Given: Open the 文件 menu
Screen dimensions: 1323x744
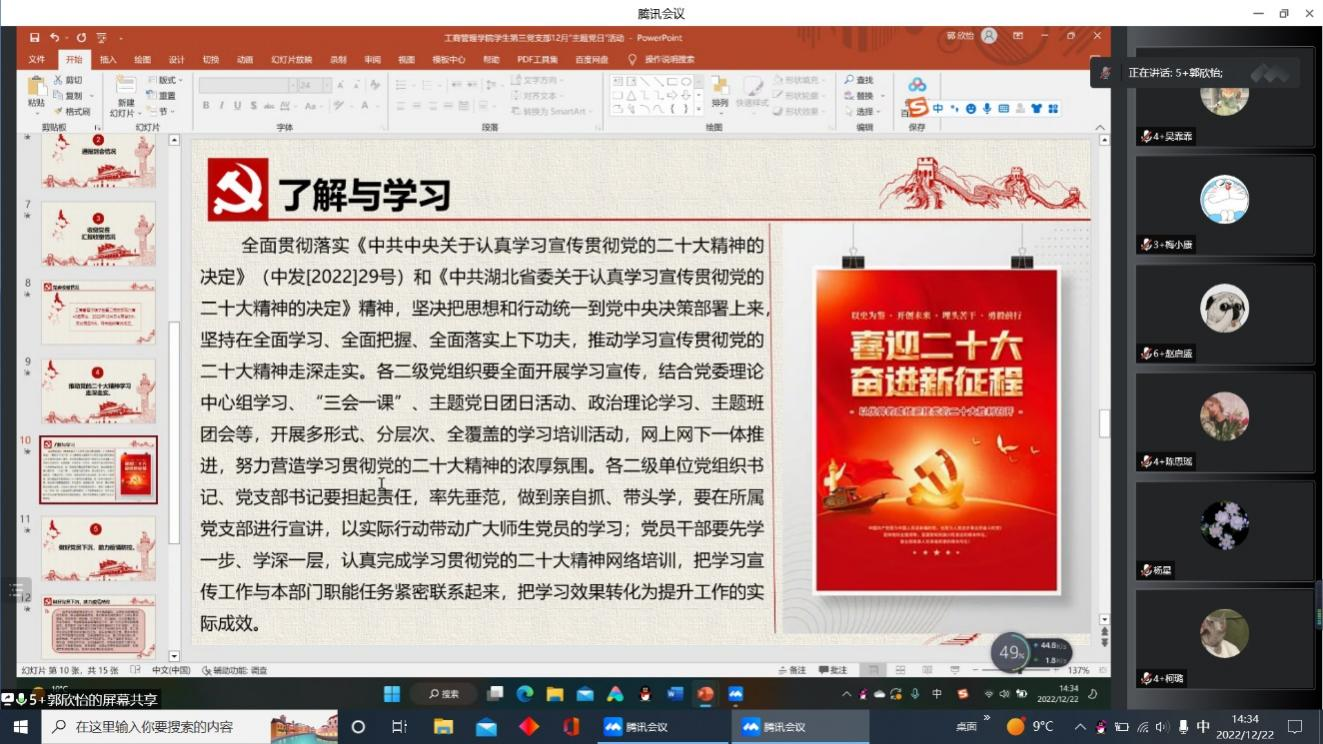Looking at the screenshot, I should click(38, 59).
